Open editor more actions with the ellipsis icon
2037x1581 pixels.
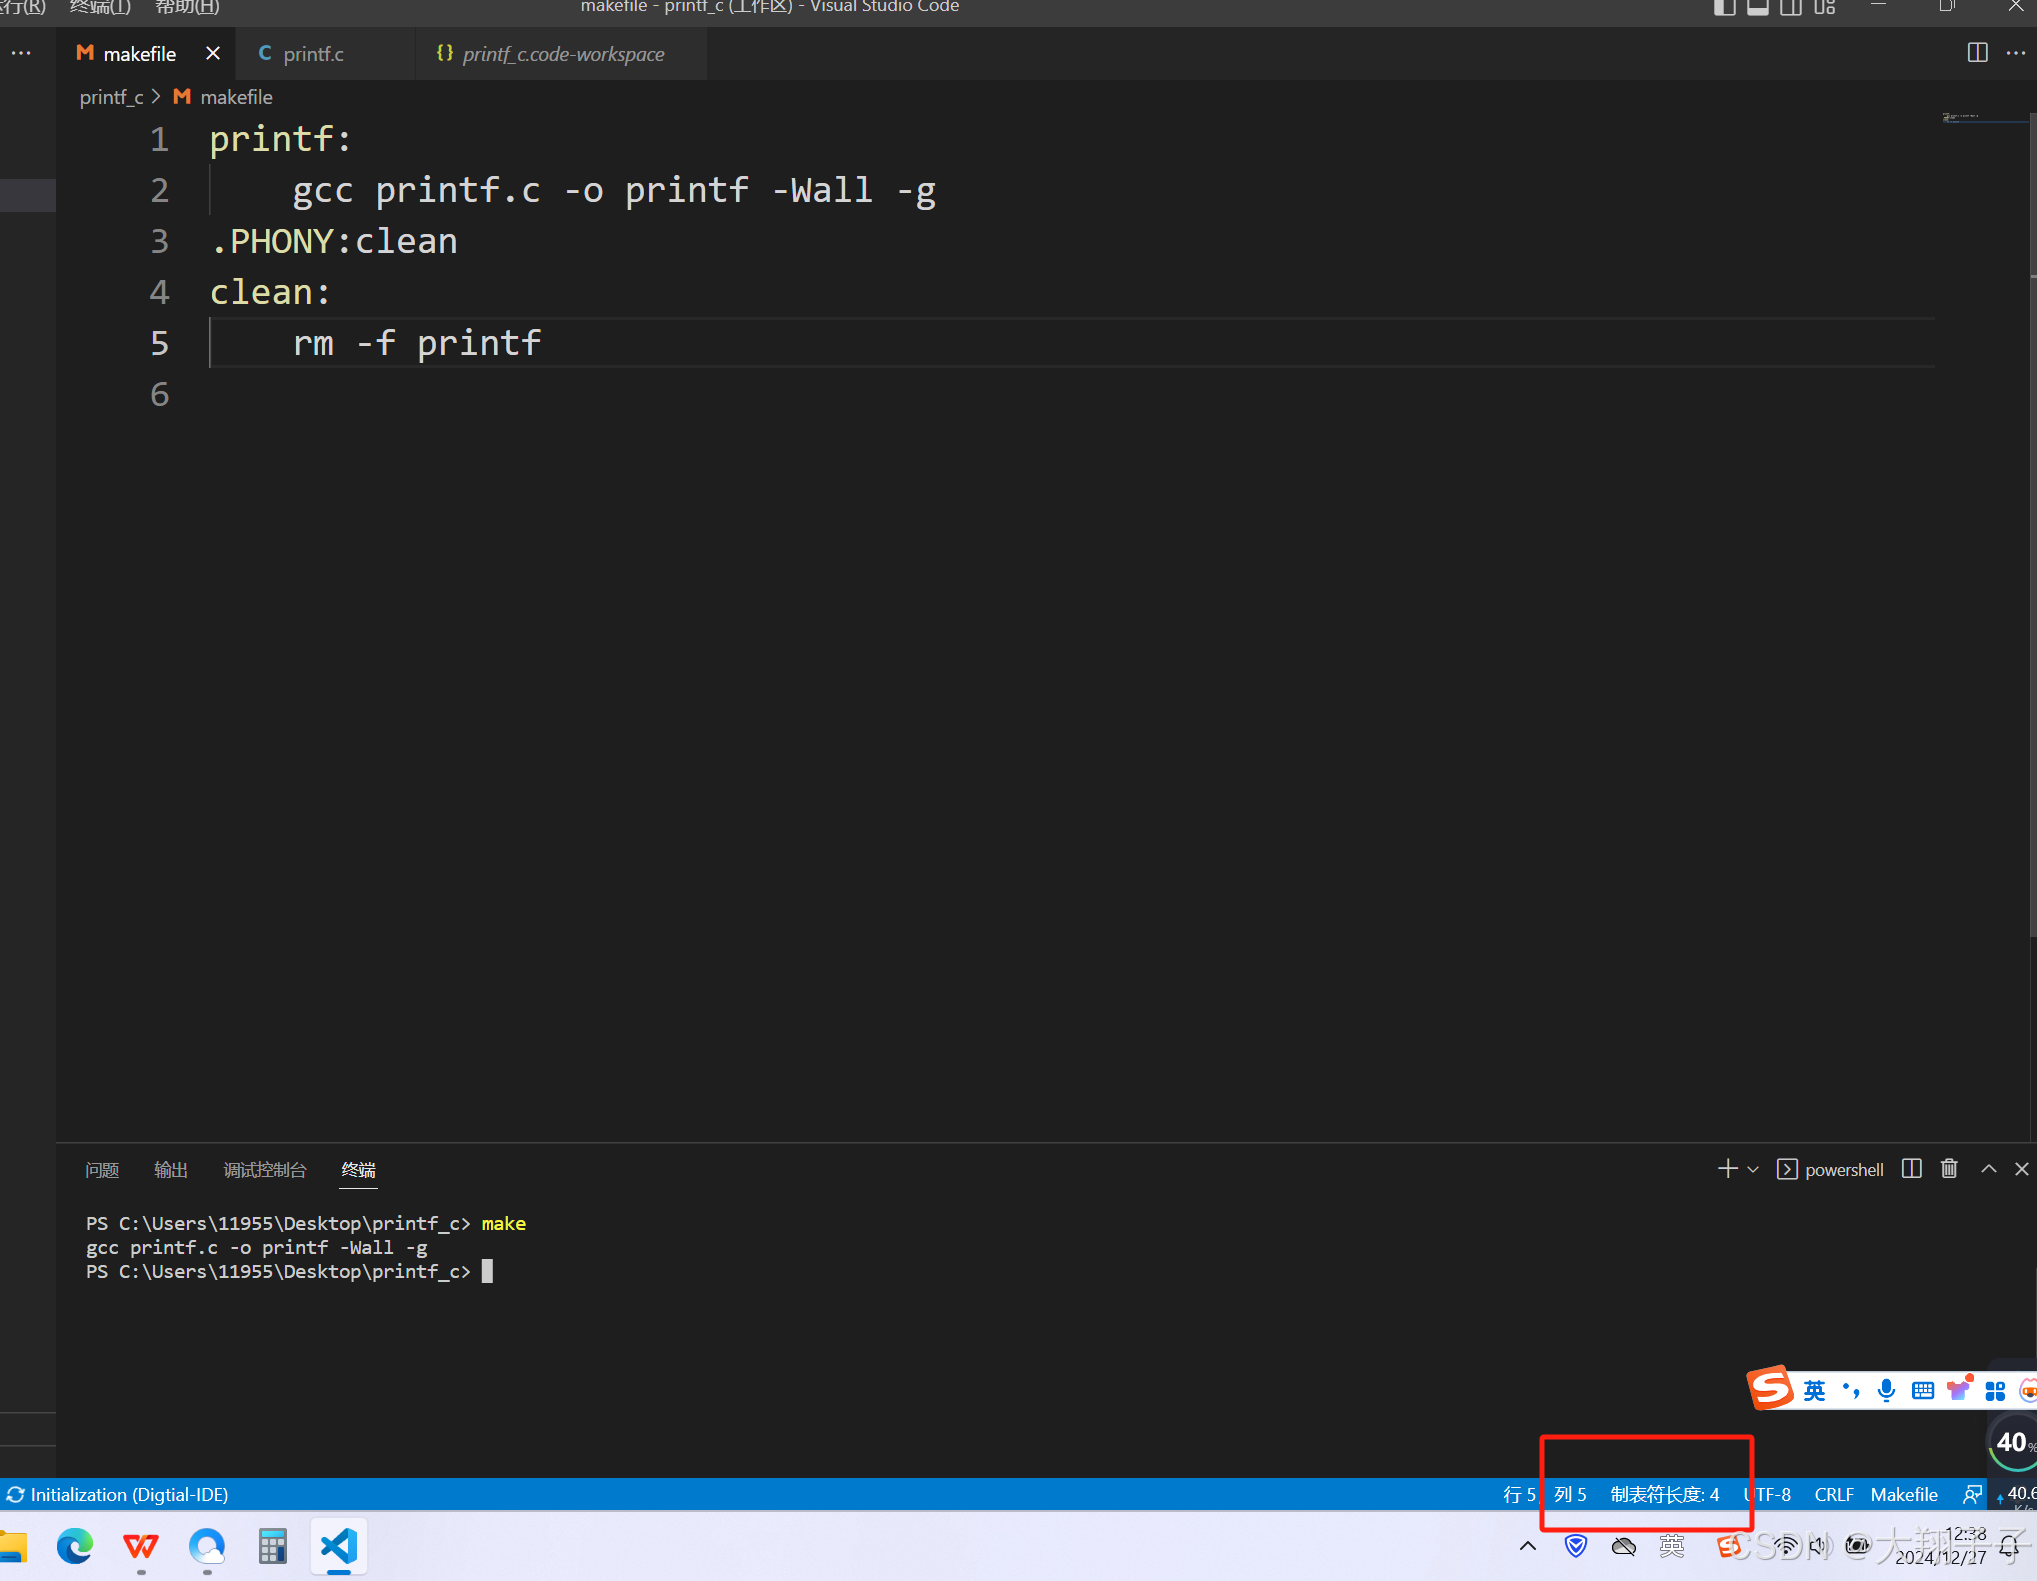click(x=2015, y=53)
